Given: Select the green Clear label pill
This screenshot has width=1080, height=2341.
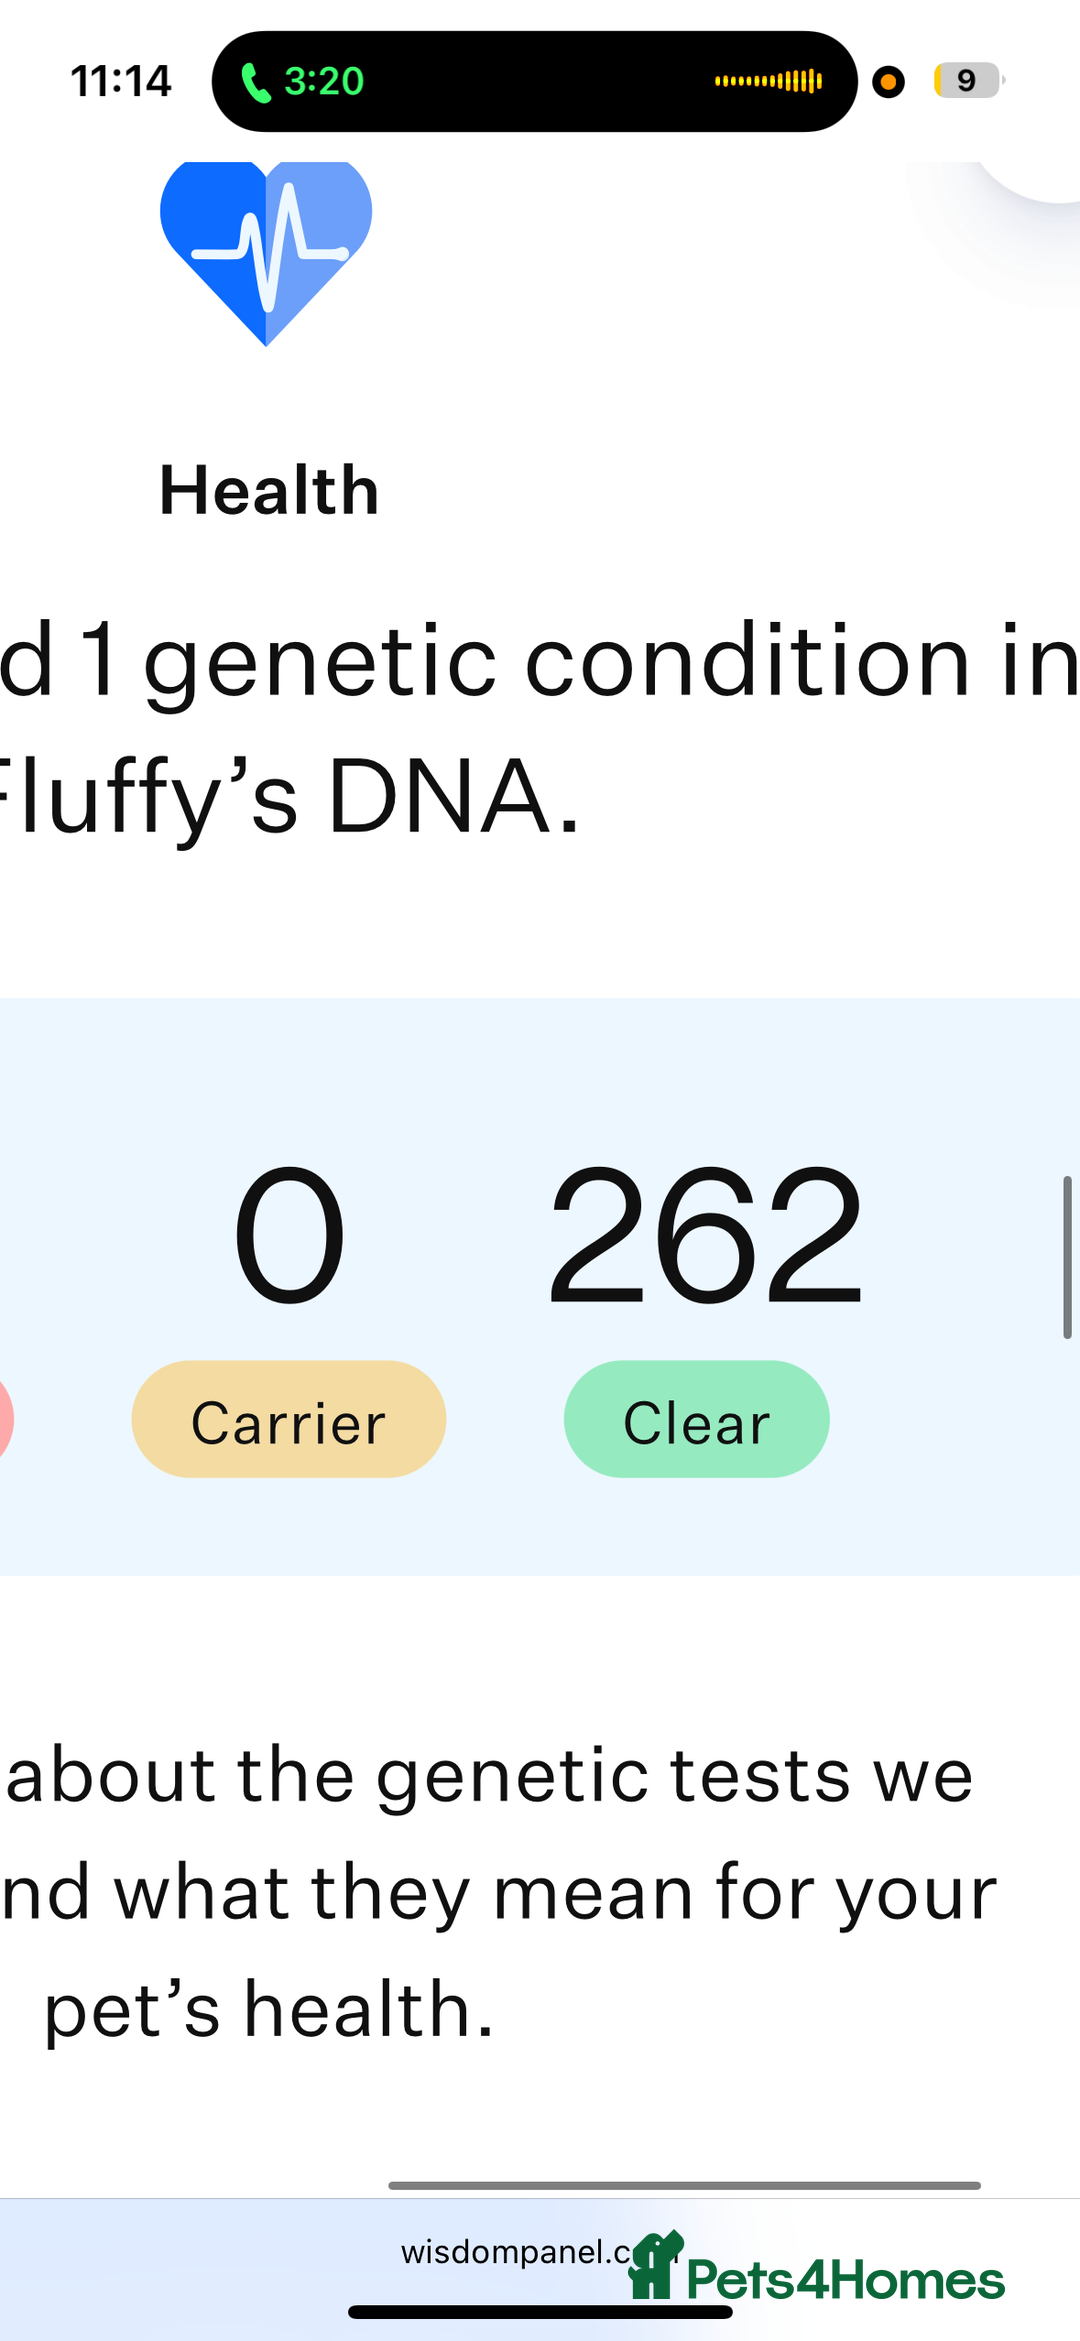Looking at the screenshot, I should (x=697, y=1419).
